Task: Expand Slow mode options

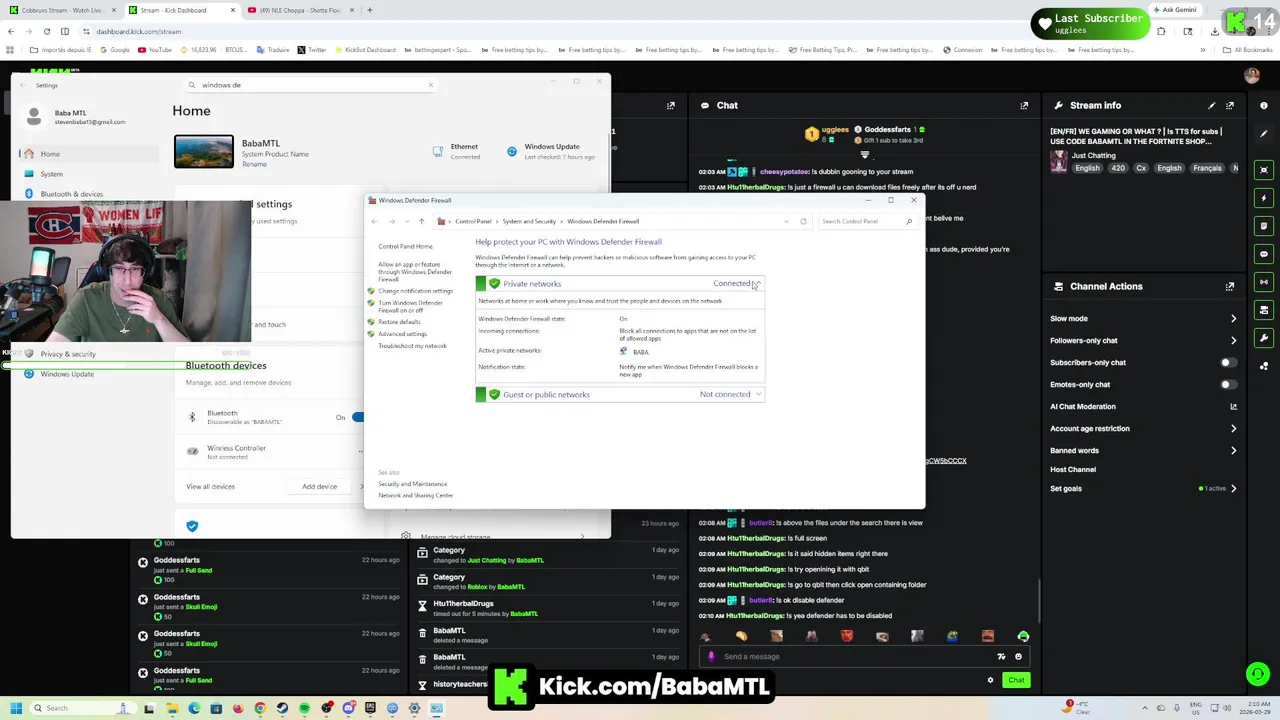Action: tap(1233, 319)
